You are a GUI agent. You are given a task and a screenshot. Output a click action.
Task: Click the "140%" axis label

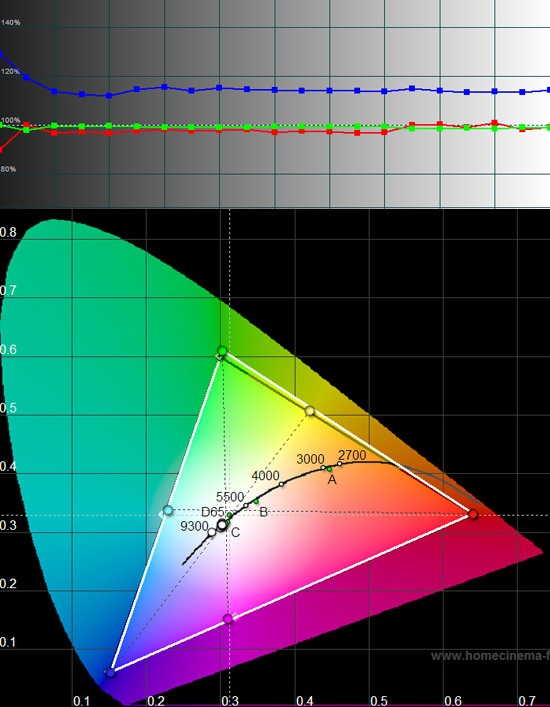pyautogui.click(x=10, y=23)
